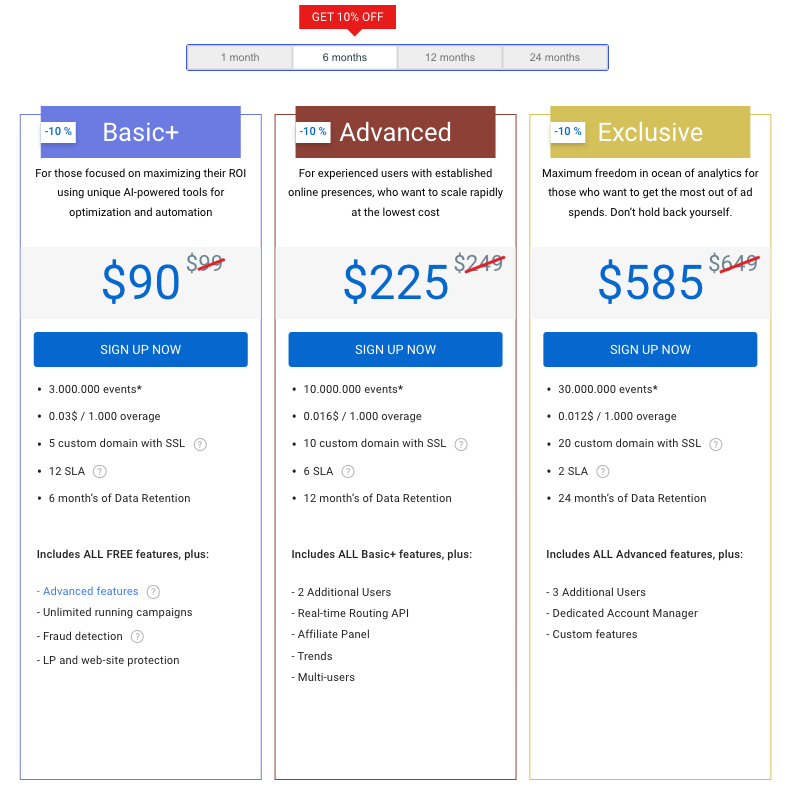Click the Exclusive plan yellow header

tap(650, 132)
